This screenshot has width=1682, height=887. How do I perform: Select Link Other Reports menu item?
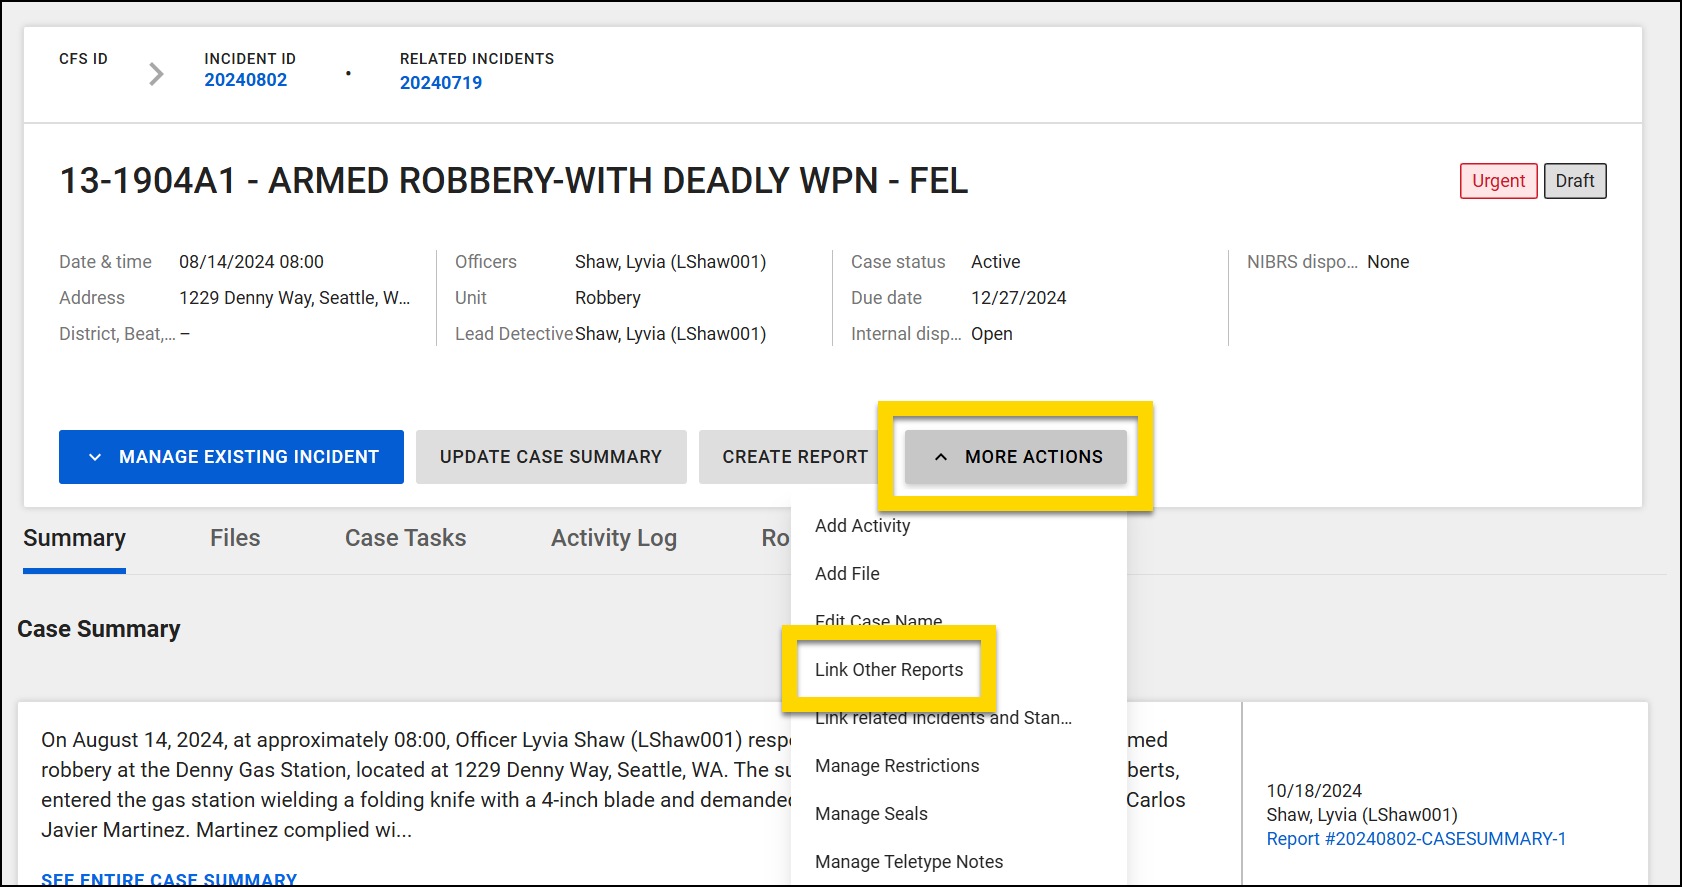[958, 670]
